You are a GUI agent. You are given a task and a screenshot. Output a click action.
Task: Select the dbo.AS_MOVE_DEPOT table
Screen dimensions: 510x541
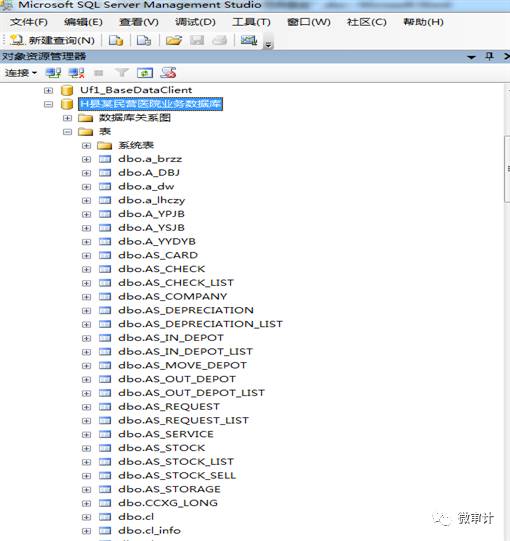(x=183, y=365)
